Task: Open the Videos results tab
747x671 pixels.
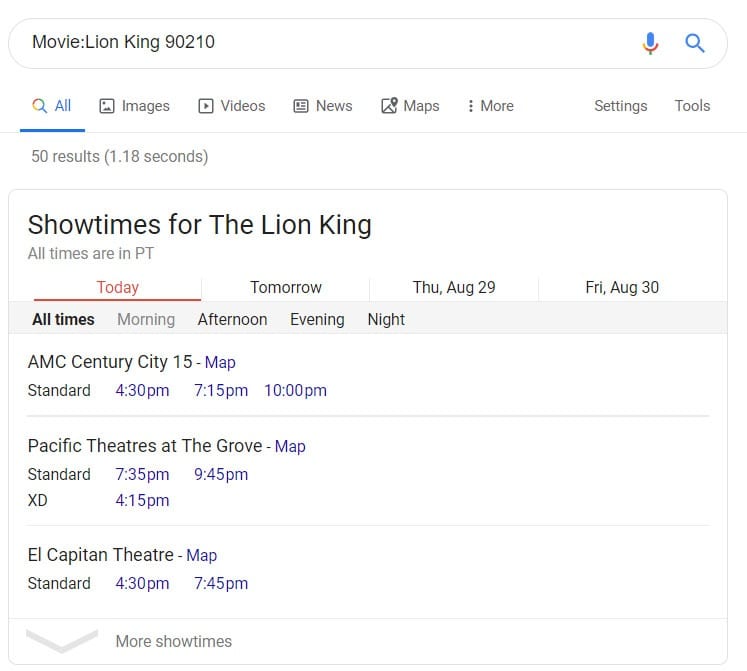Action: pyautogui.click(x=232, y=106)
